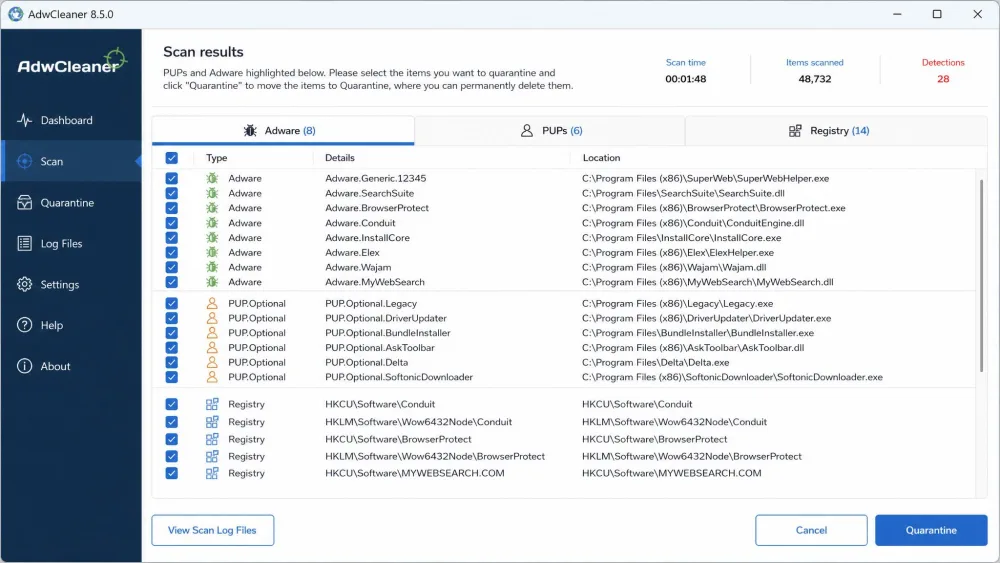Click the person icon in PUPs tab
The height and width of the screenshot is (563, 1000).
click(x=527, y=131)
